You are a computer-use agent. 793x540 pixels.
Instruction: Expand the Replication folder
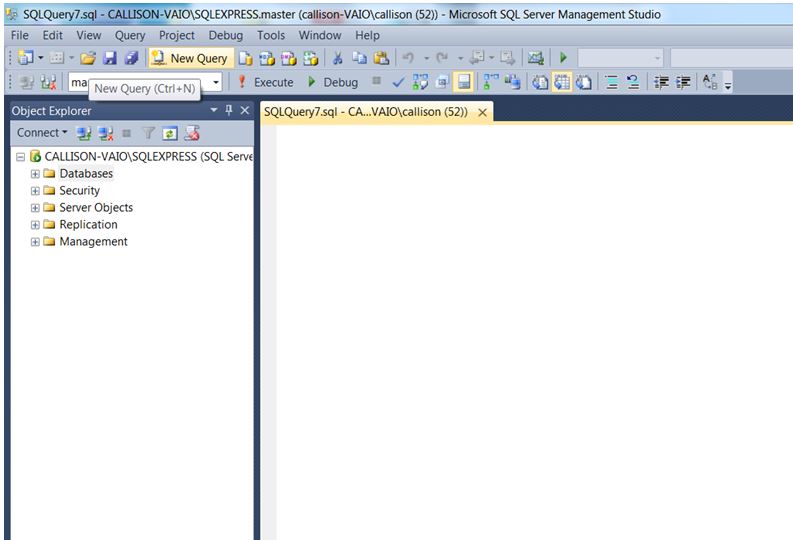(x=35, y=225)
